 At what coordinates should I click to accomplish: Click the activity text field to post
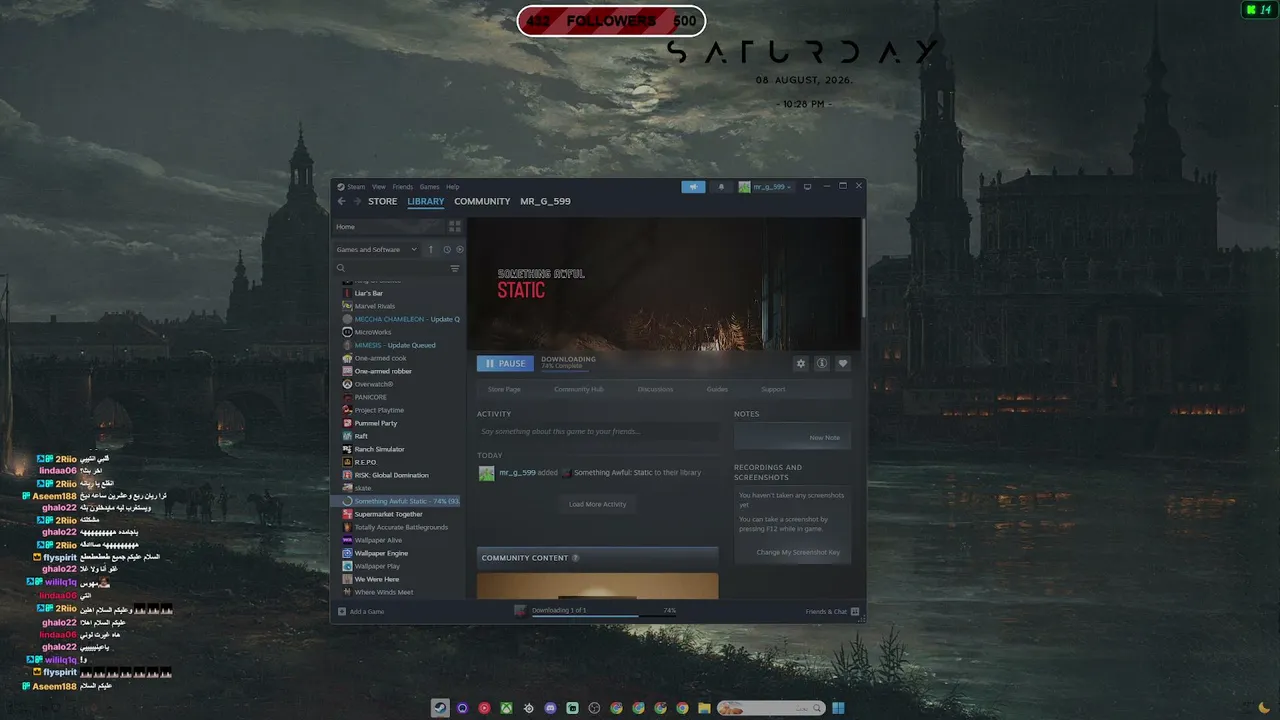(598, 432)
